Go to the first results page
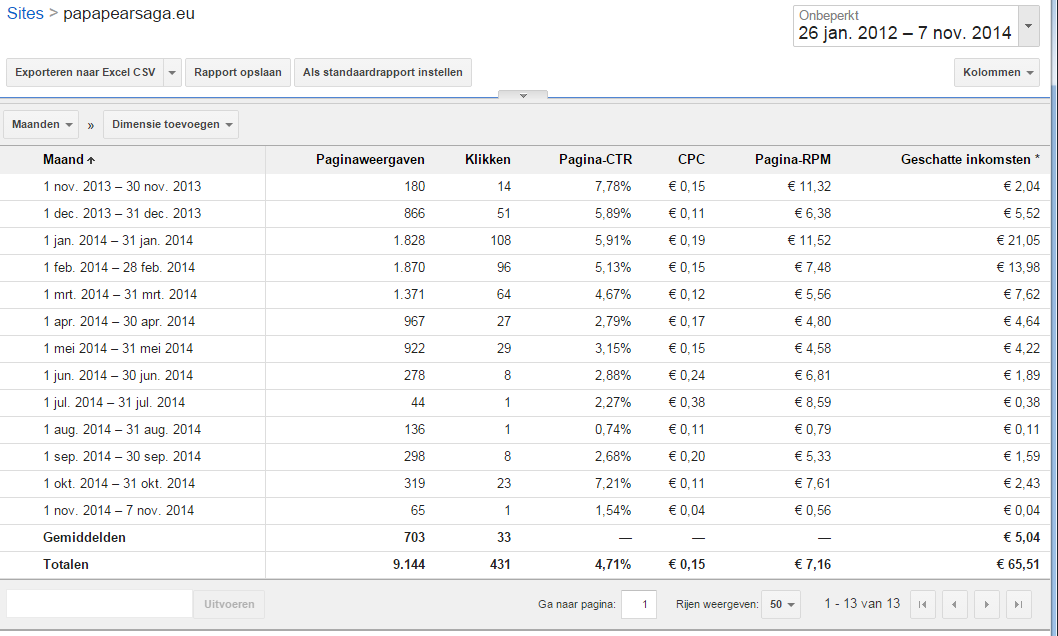This screenshot has height=636, width=1058. coord(922,604)
